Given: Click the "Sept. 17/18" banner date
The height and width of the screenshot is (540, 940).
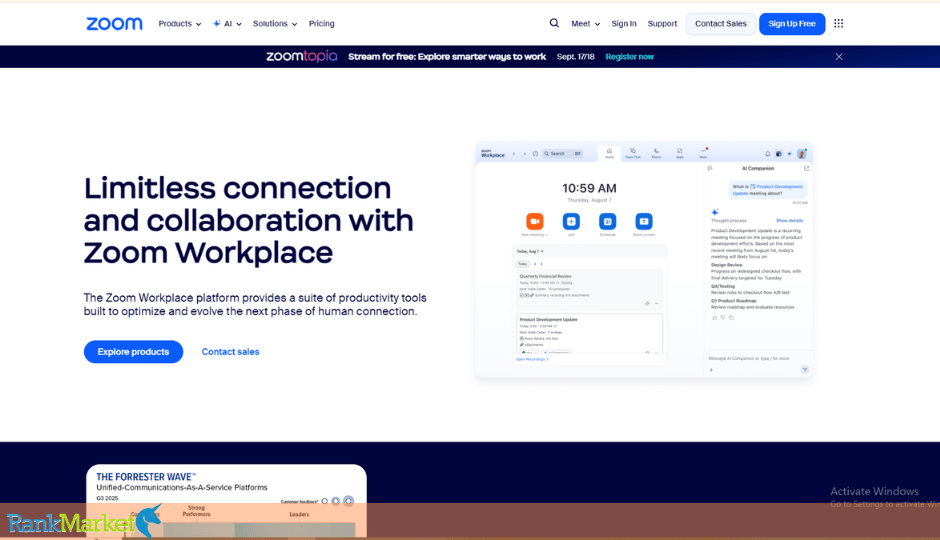Looking at the screenshot, I should [576, 56].
